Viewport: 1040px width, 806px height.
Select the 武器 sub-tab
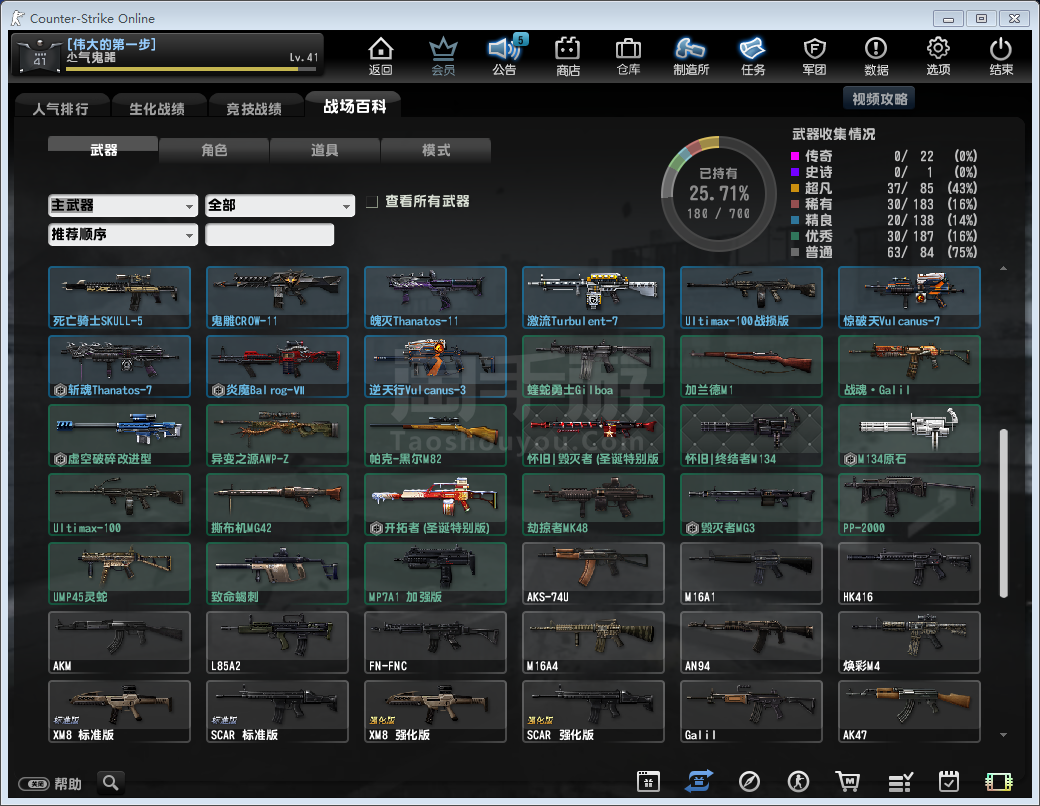[103, 149]
